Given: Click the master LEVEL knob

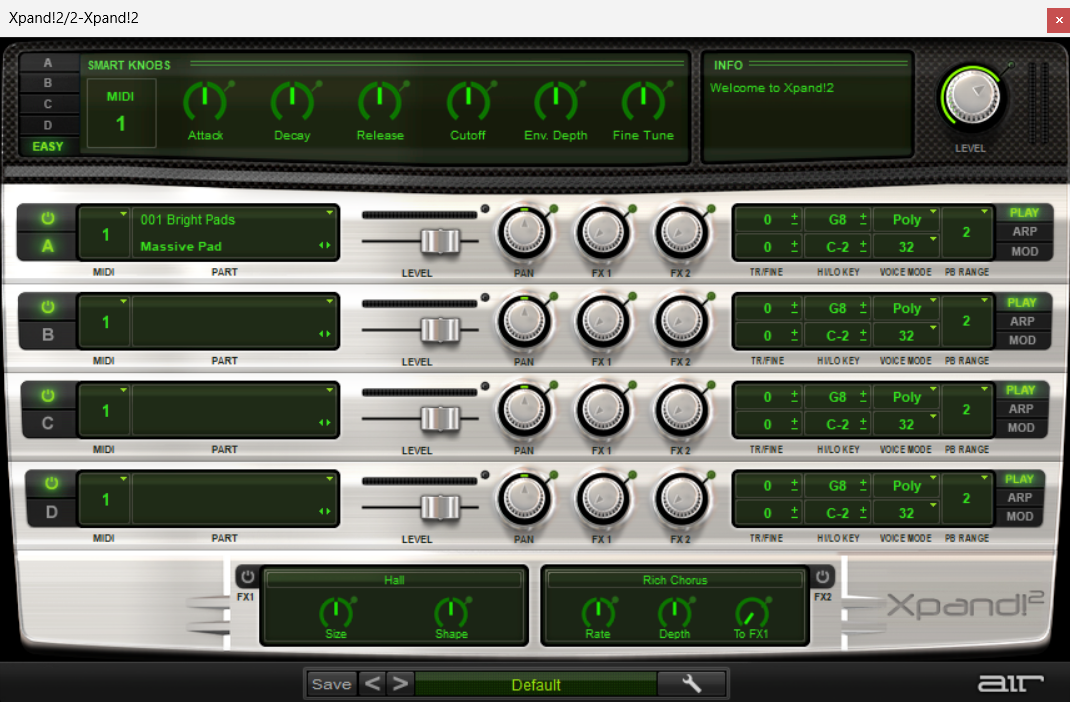Looking at the screenshot, I should pos(972,97).
